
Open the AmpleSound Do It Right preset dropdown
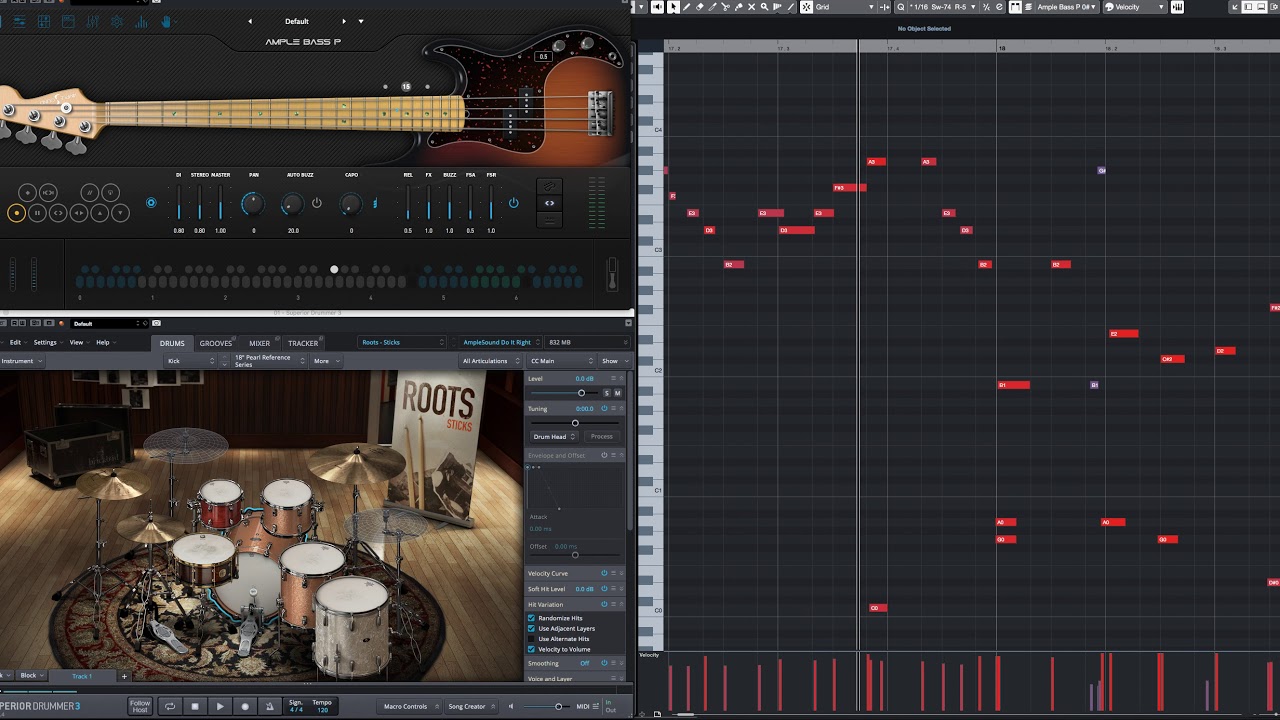(x=499, y=342)
